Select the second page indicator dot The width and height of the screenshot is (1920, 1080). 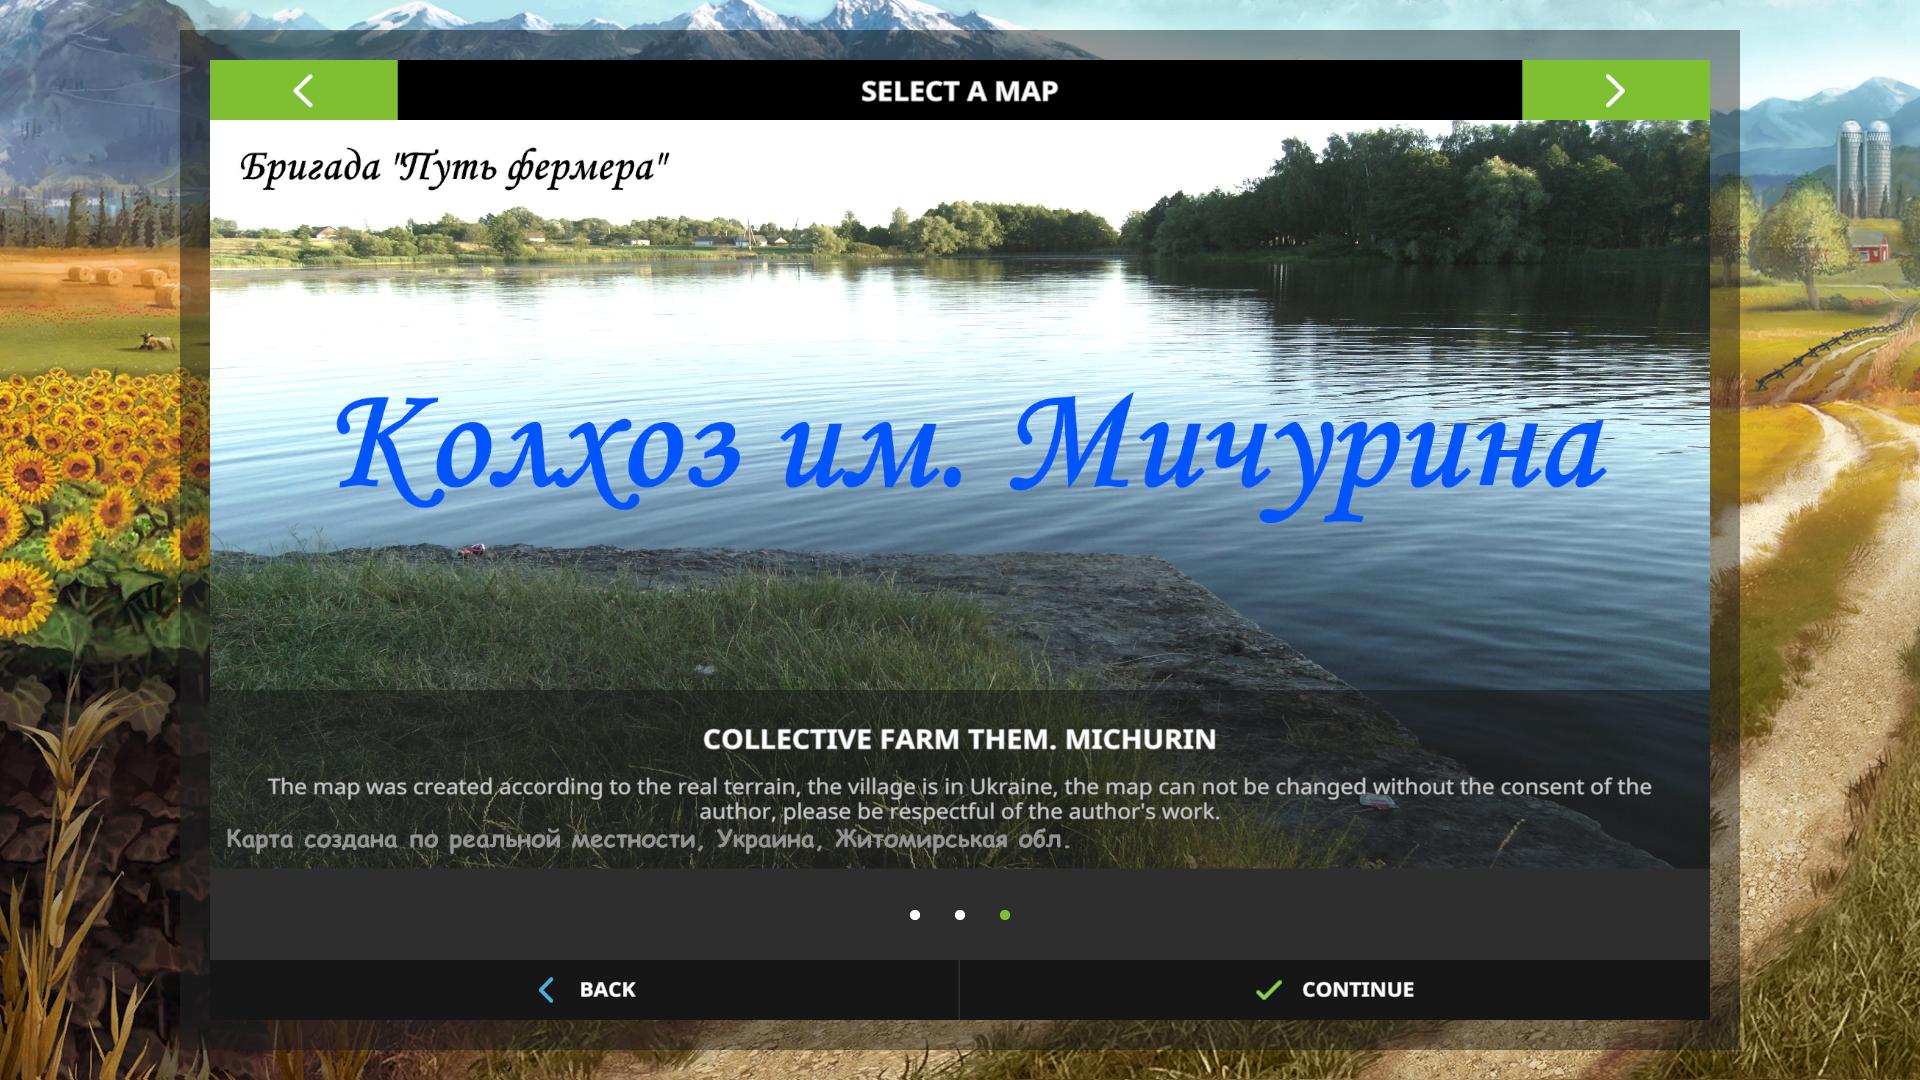(960, 915)
